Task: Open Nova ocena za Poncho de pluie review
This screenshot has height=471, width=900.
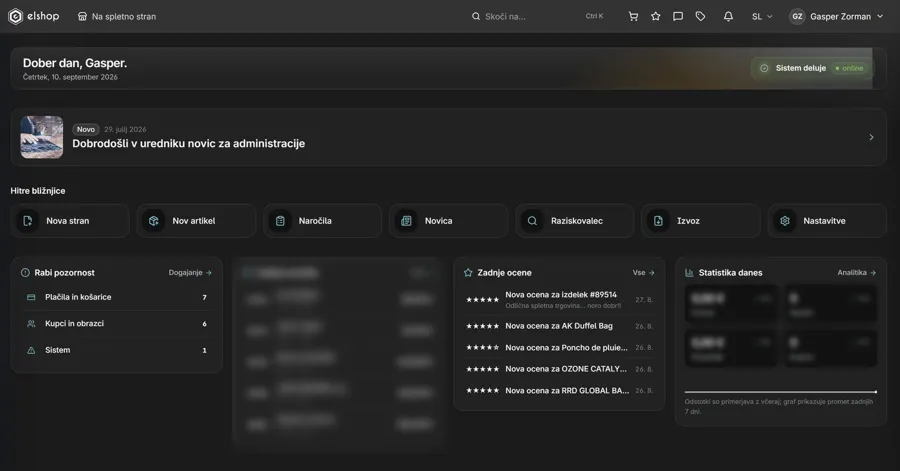Action: tap(559, 348)
